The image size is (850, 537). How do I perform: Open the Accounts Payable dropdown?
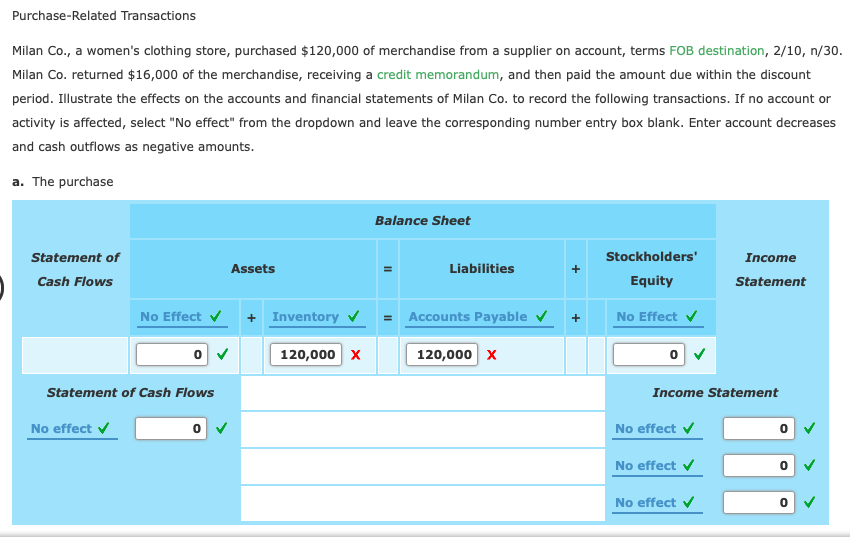click(479, 317)
